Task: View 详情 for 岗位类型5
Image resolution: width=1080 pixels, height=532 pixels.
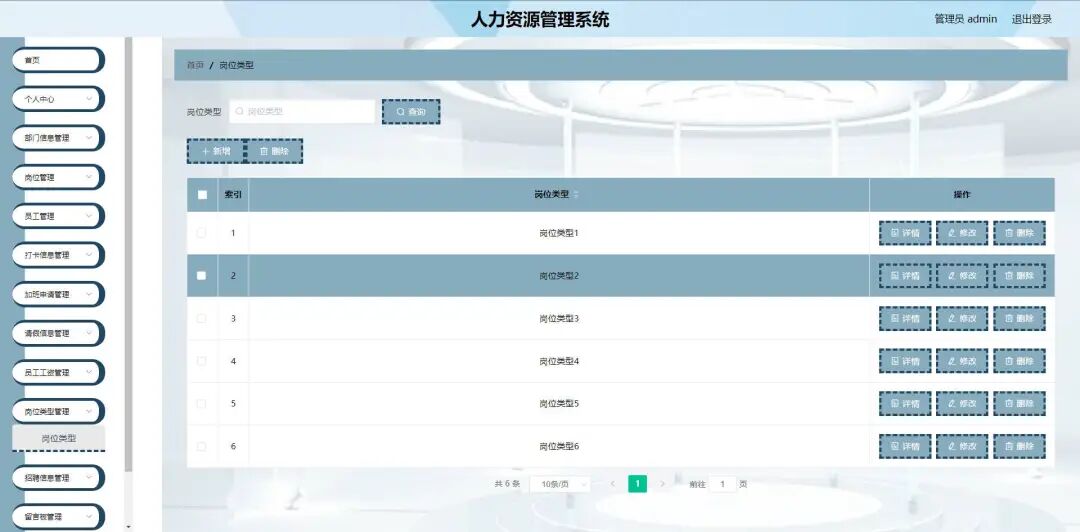Action: 905,404
